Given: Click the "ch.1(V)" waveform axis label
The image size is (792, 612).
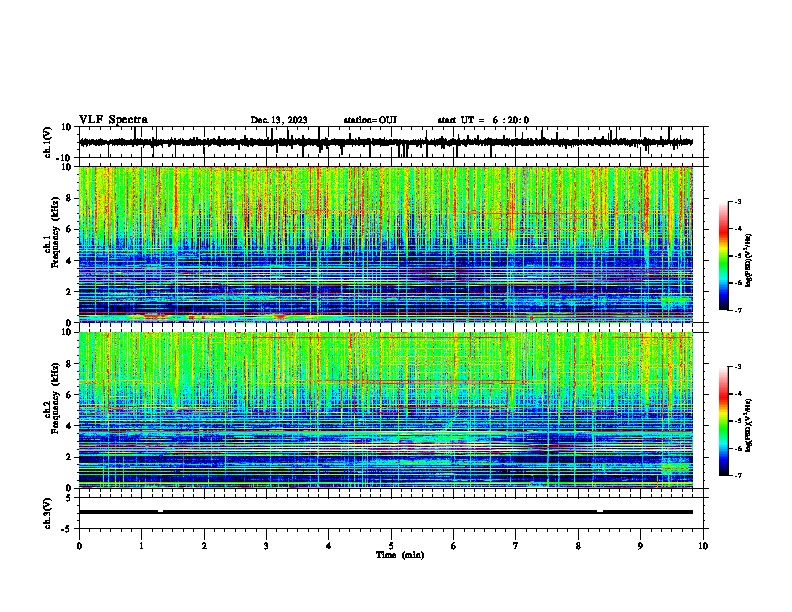Looking at the screenshot, I should pos(48,142).
